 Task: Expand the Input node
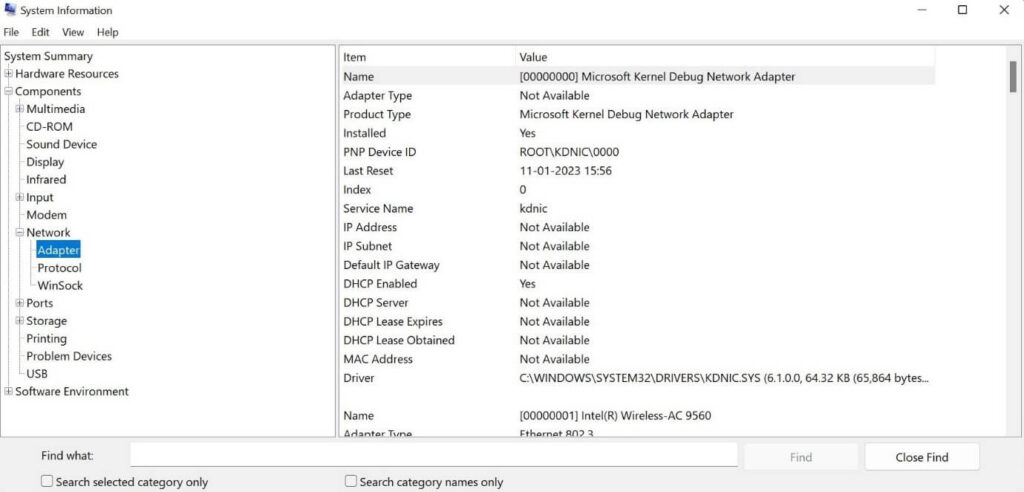(20, 197)
